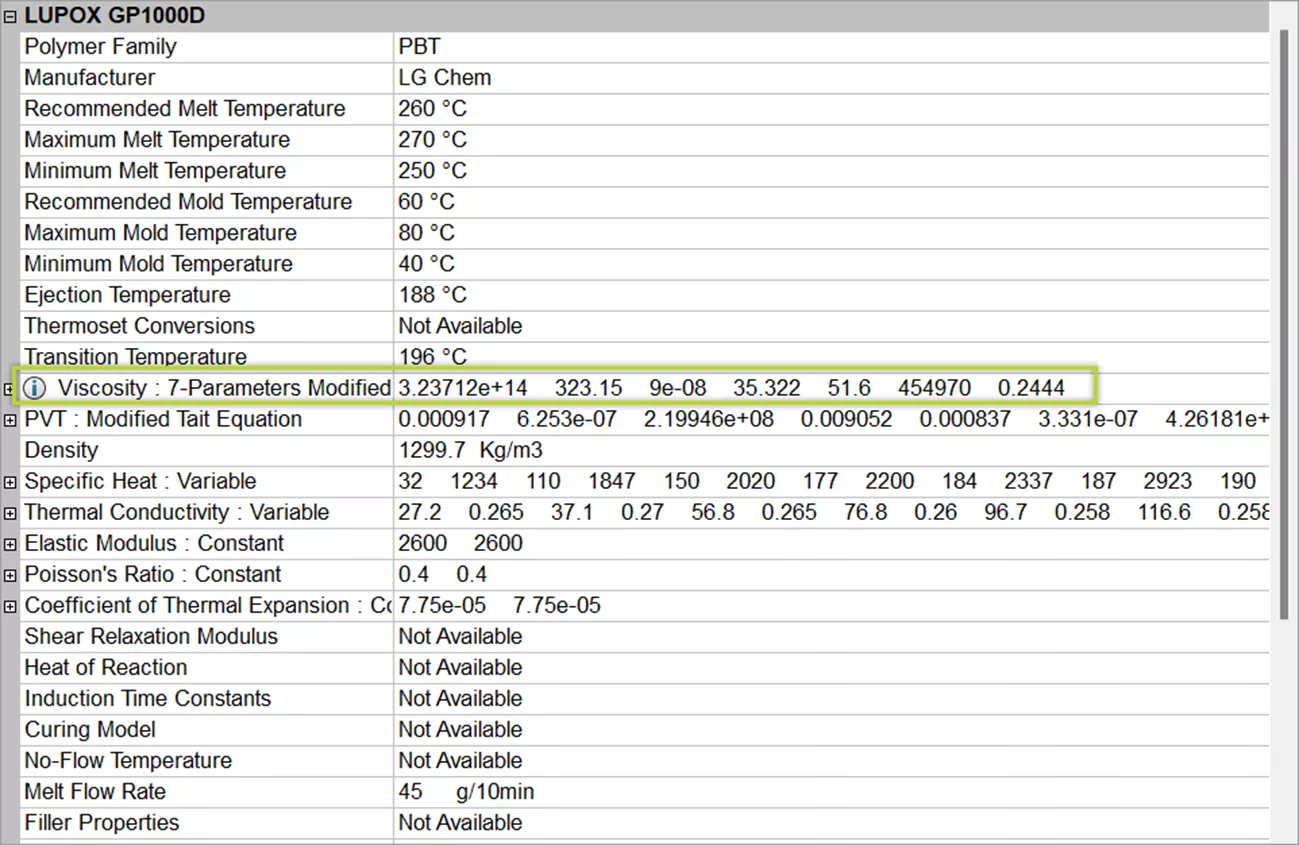
Task: Select the Density label
Action: pyautogui.click(x=61, y=450)
